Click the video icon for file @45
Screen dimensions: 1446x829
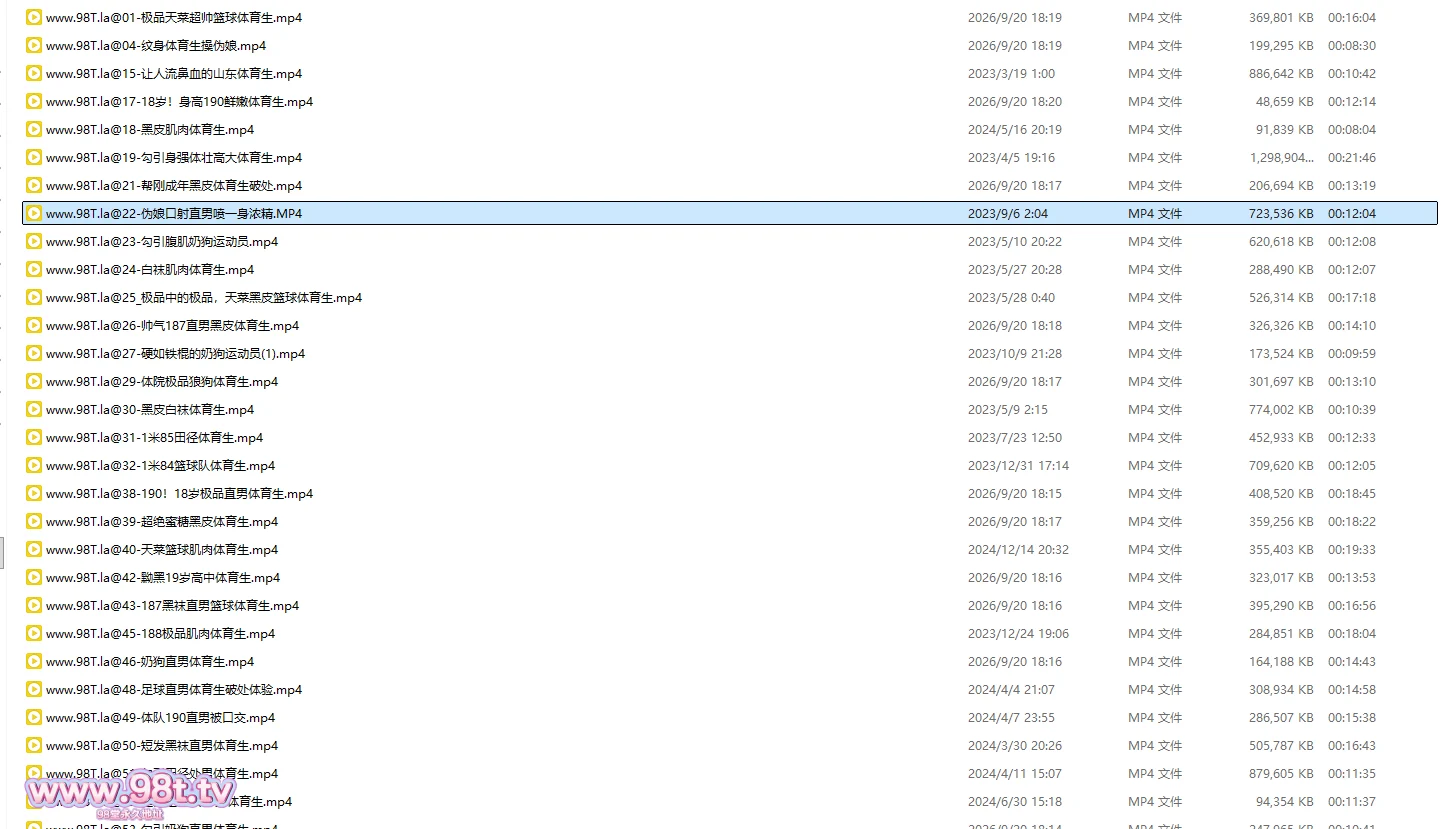34,634
